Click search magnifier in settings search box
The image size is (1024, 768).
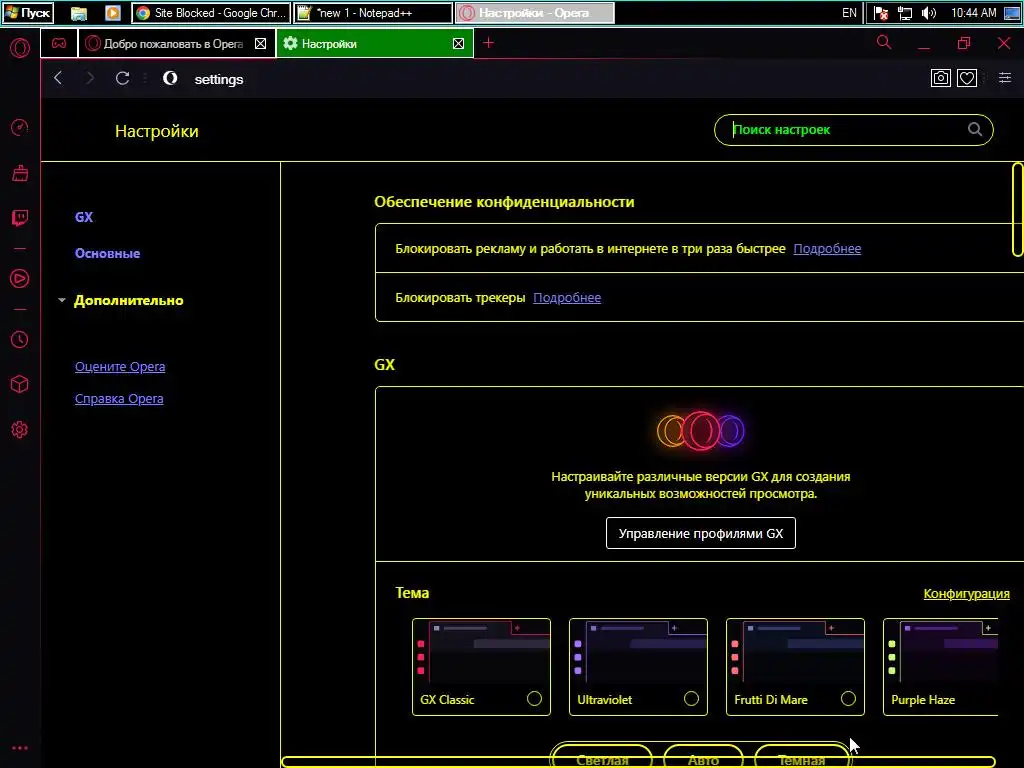(x=974, y=129)
